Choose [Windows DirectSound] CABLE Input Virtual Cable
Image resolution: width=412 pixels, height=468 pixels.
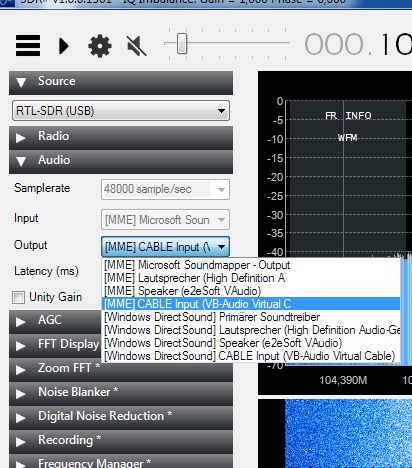[251, 356]
